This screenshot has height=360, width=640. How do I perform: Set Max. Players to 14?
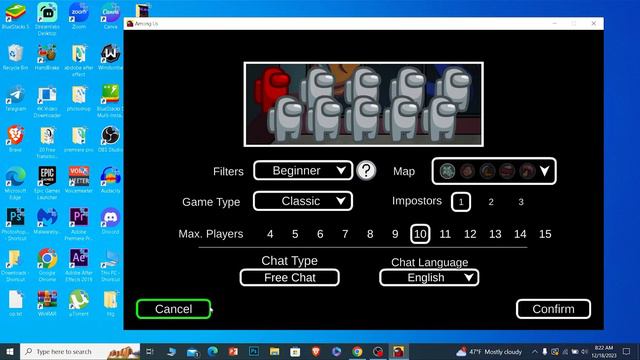520,234
